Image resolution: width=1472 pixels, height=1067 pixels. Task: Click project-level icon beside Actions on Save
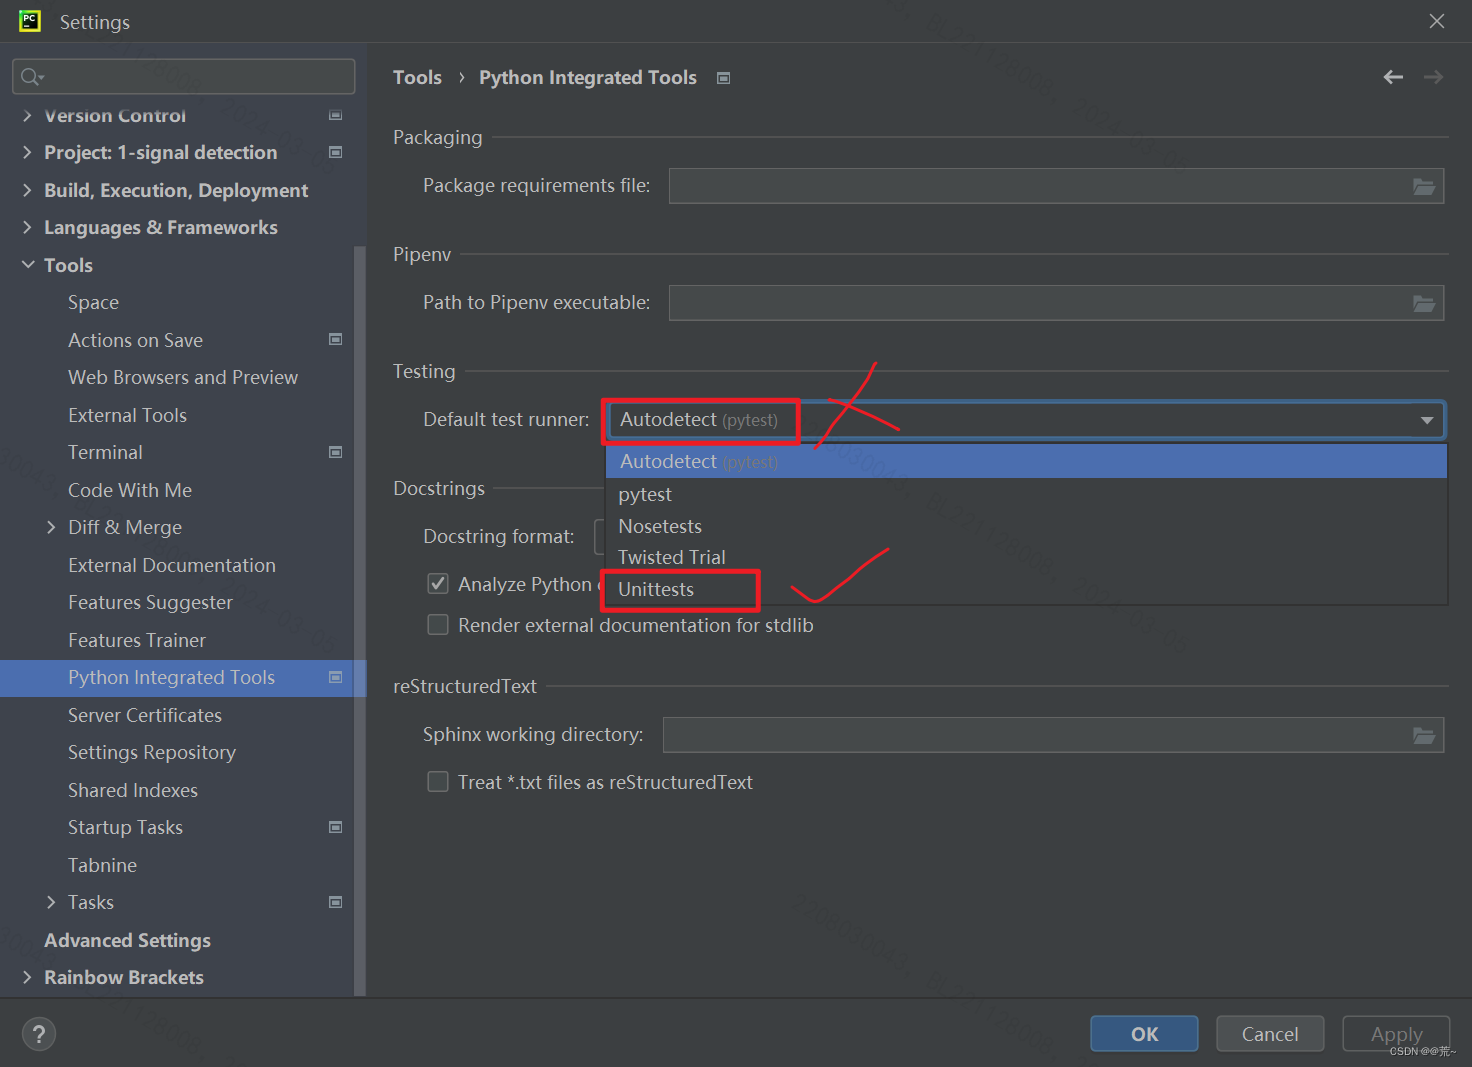pos(336,340)
